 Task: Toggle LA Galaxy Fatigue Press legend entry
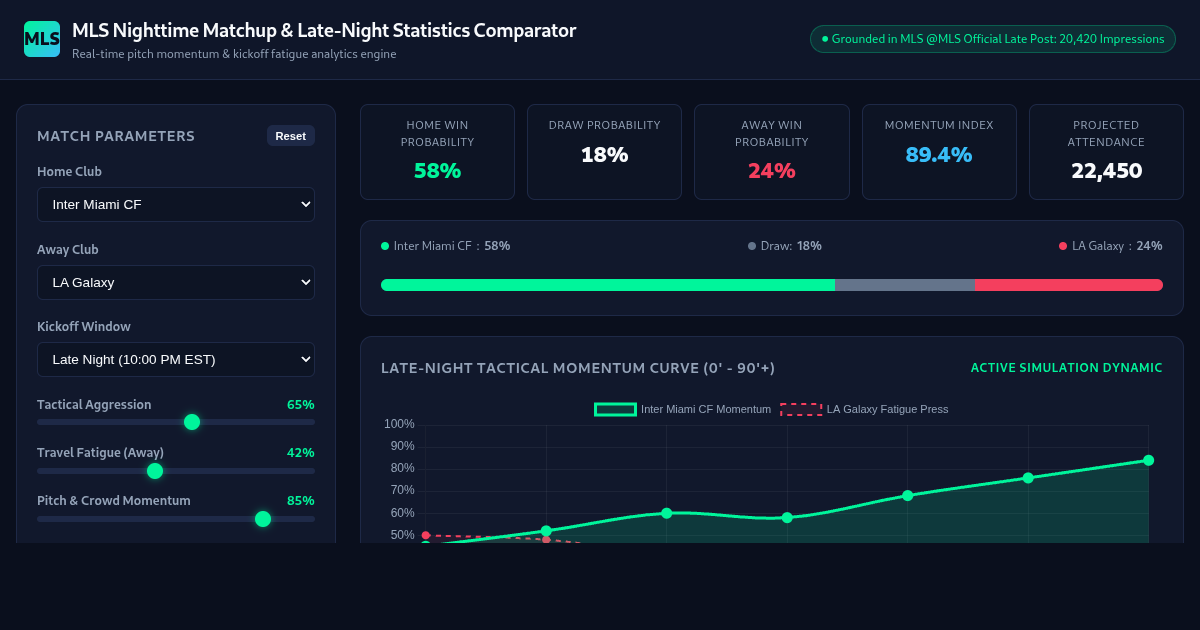(x=864, y=409)
